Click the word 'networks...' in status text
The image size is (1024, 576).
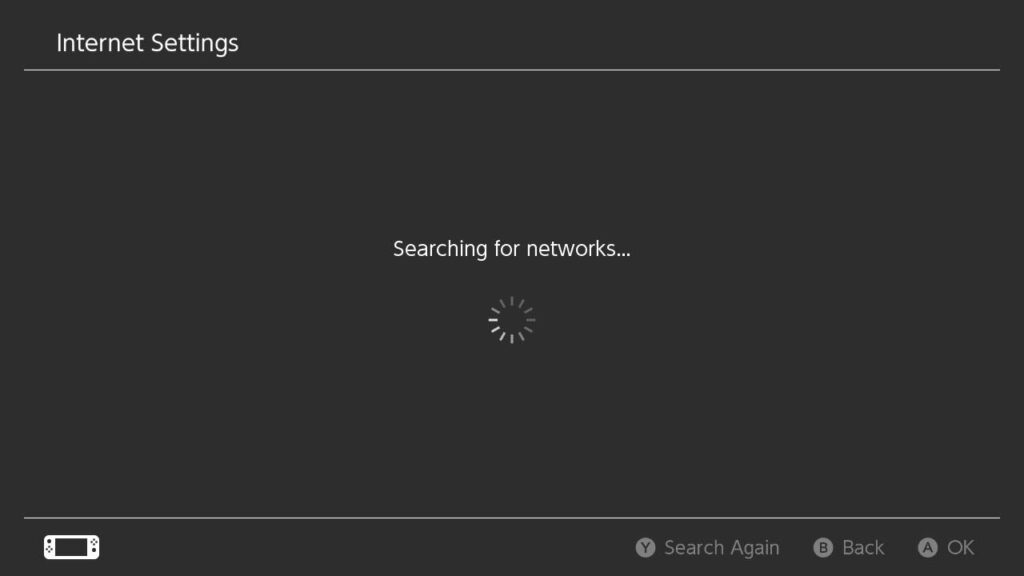579,249
